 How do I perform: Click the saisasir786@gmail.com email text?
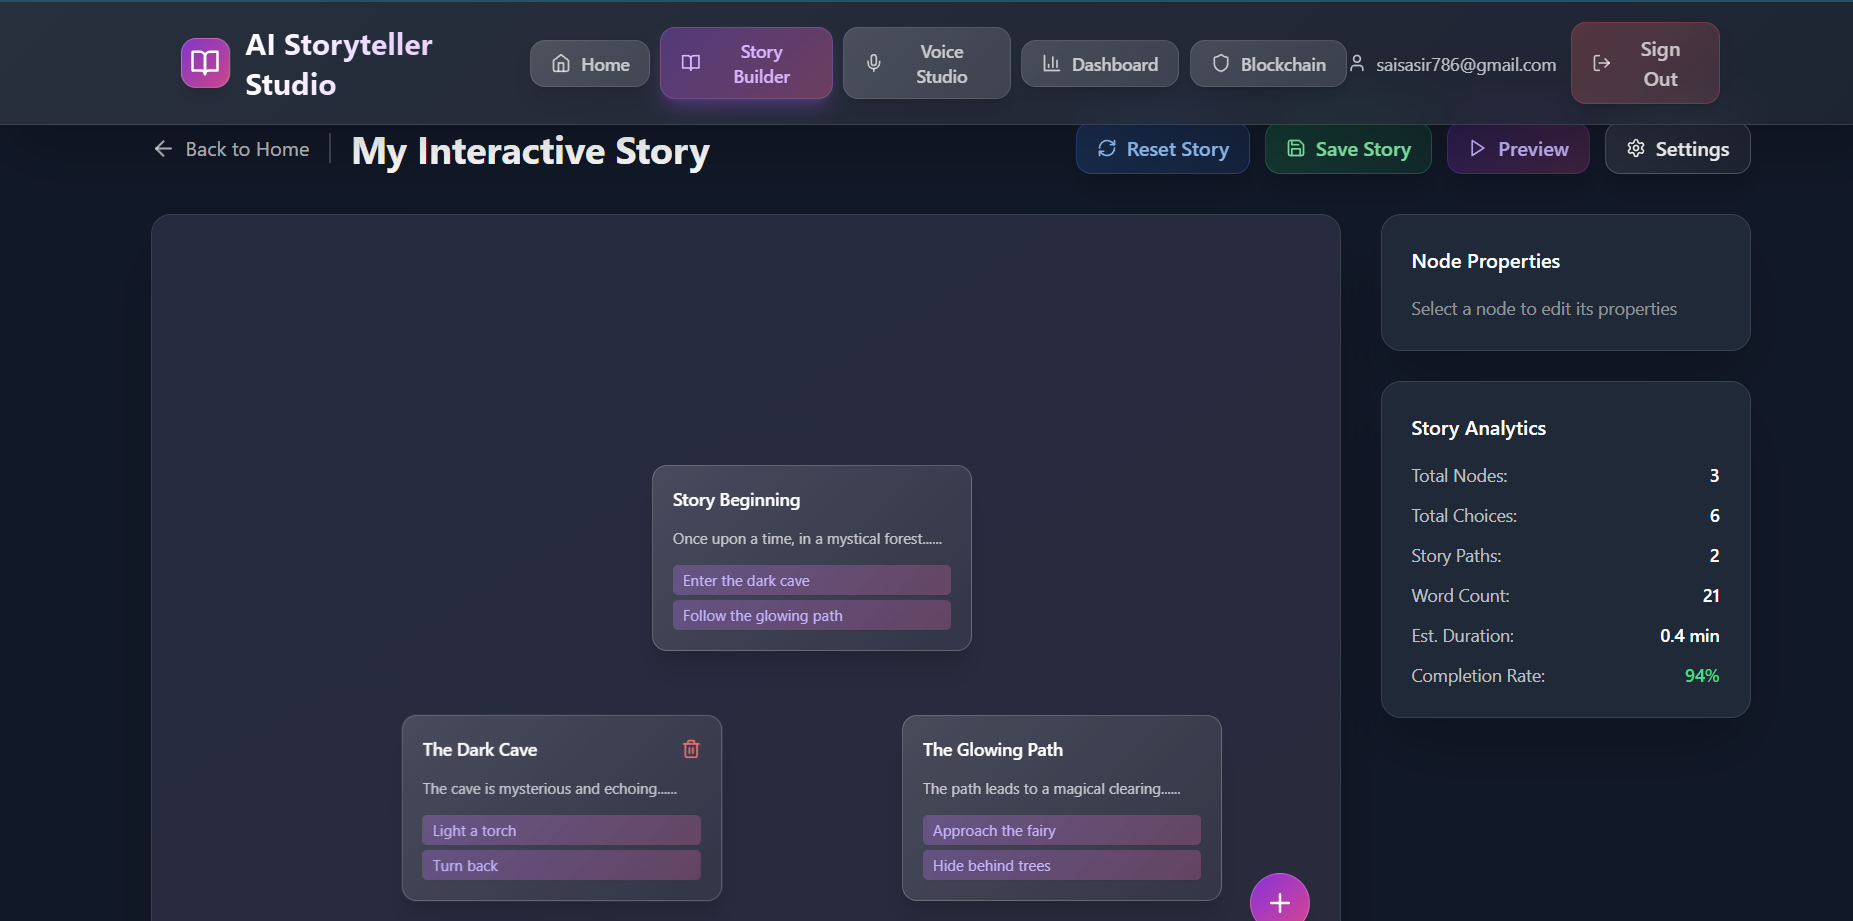pyautogui.click(x=1466, y=65)
